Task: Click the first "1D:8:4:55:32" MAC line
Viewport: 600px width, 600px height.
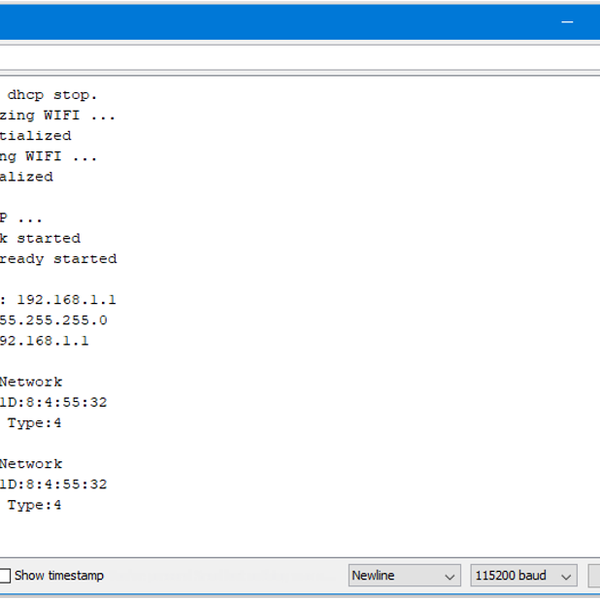Action: click(x=53, y=402)
